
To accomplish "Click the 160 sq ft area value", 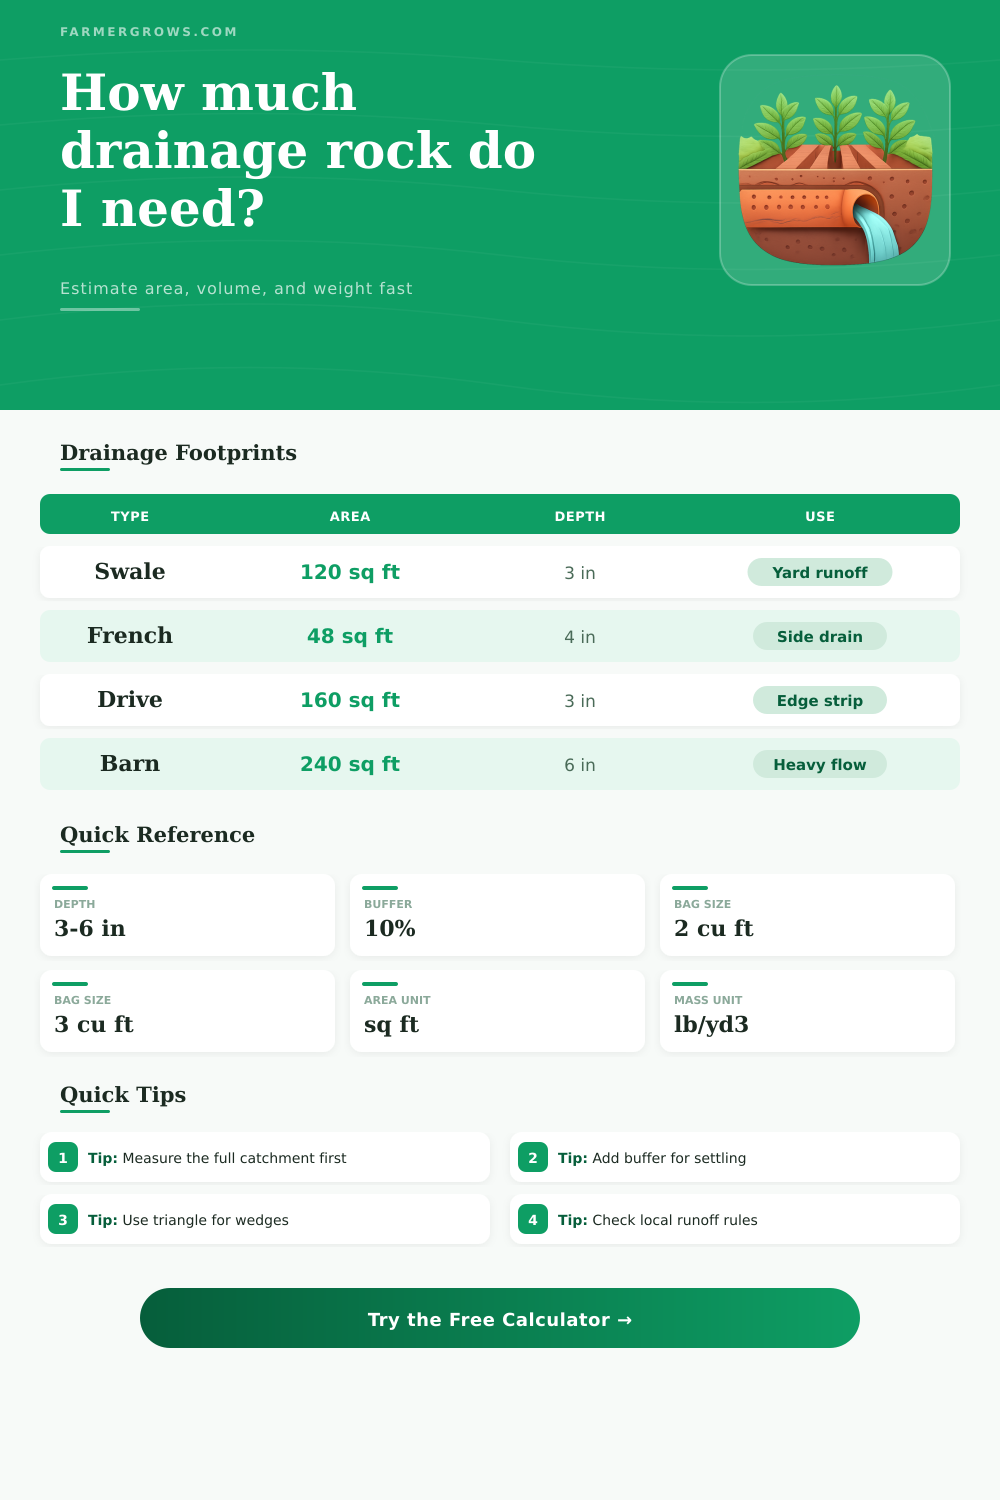I will tap(350, 700).
